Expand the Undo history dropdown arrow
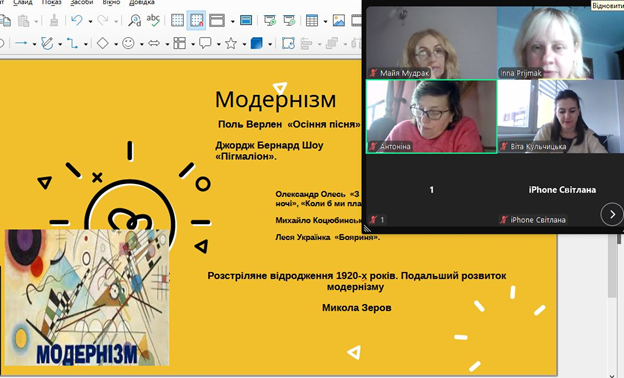Image resolution: width=624 pixels, height=378 pixels. (x=90, y=21)
